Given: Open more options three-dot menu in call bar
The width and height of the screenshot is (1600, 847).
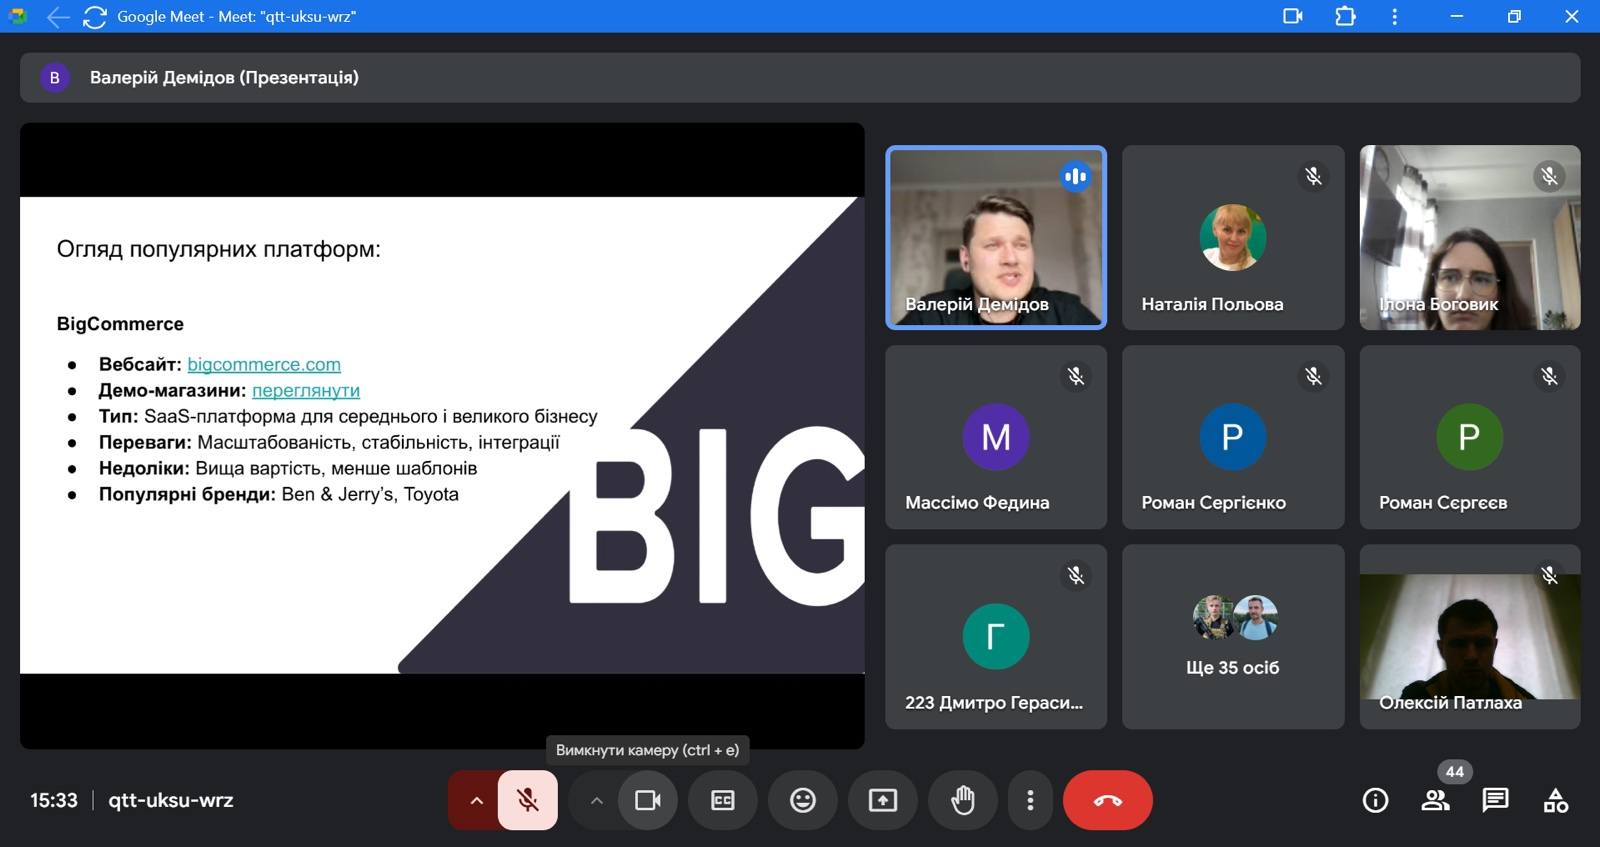Looking at the screenshot, I should coord(1030,800).
